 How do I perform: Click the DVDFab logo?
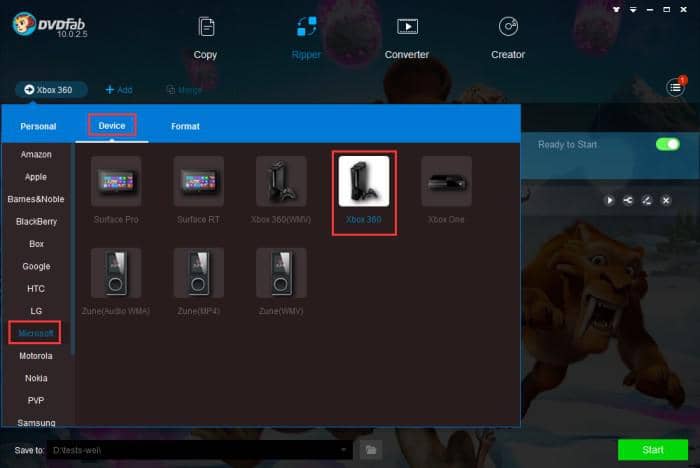point(50,25)
